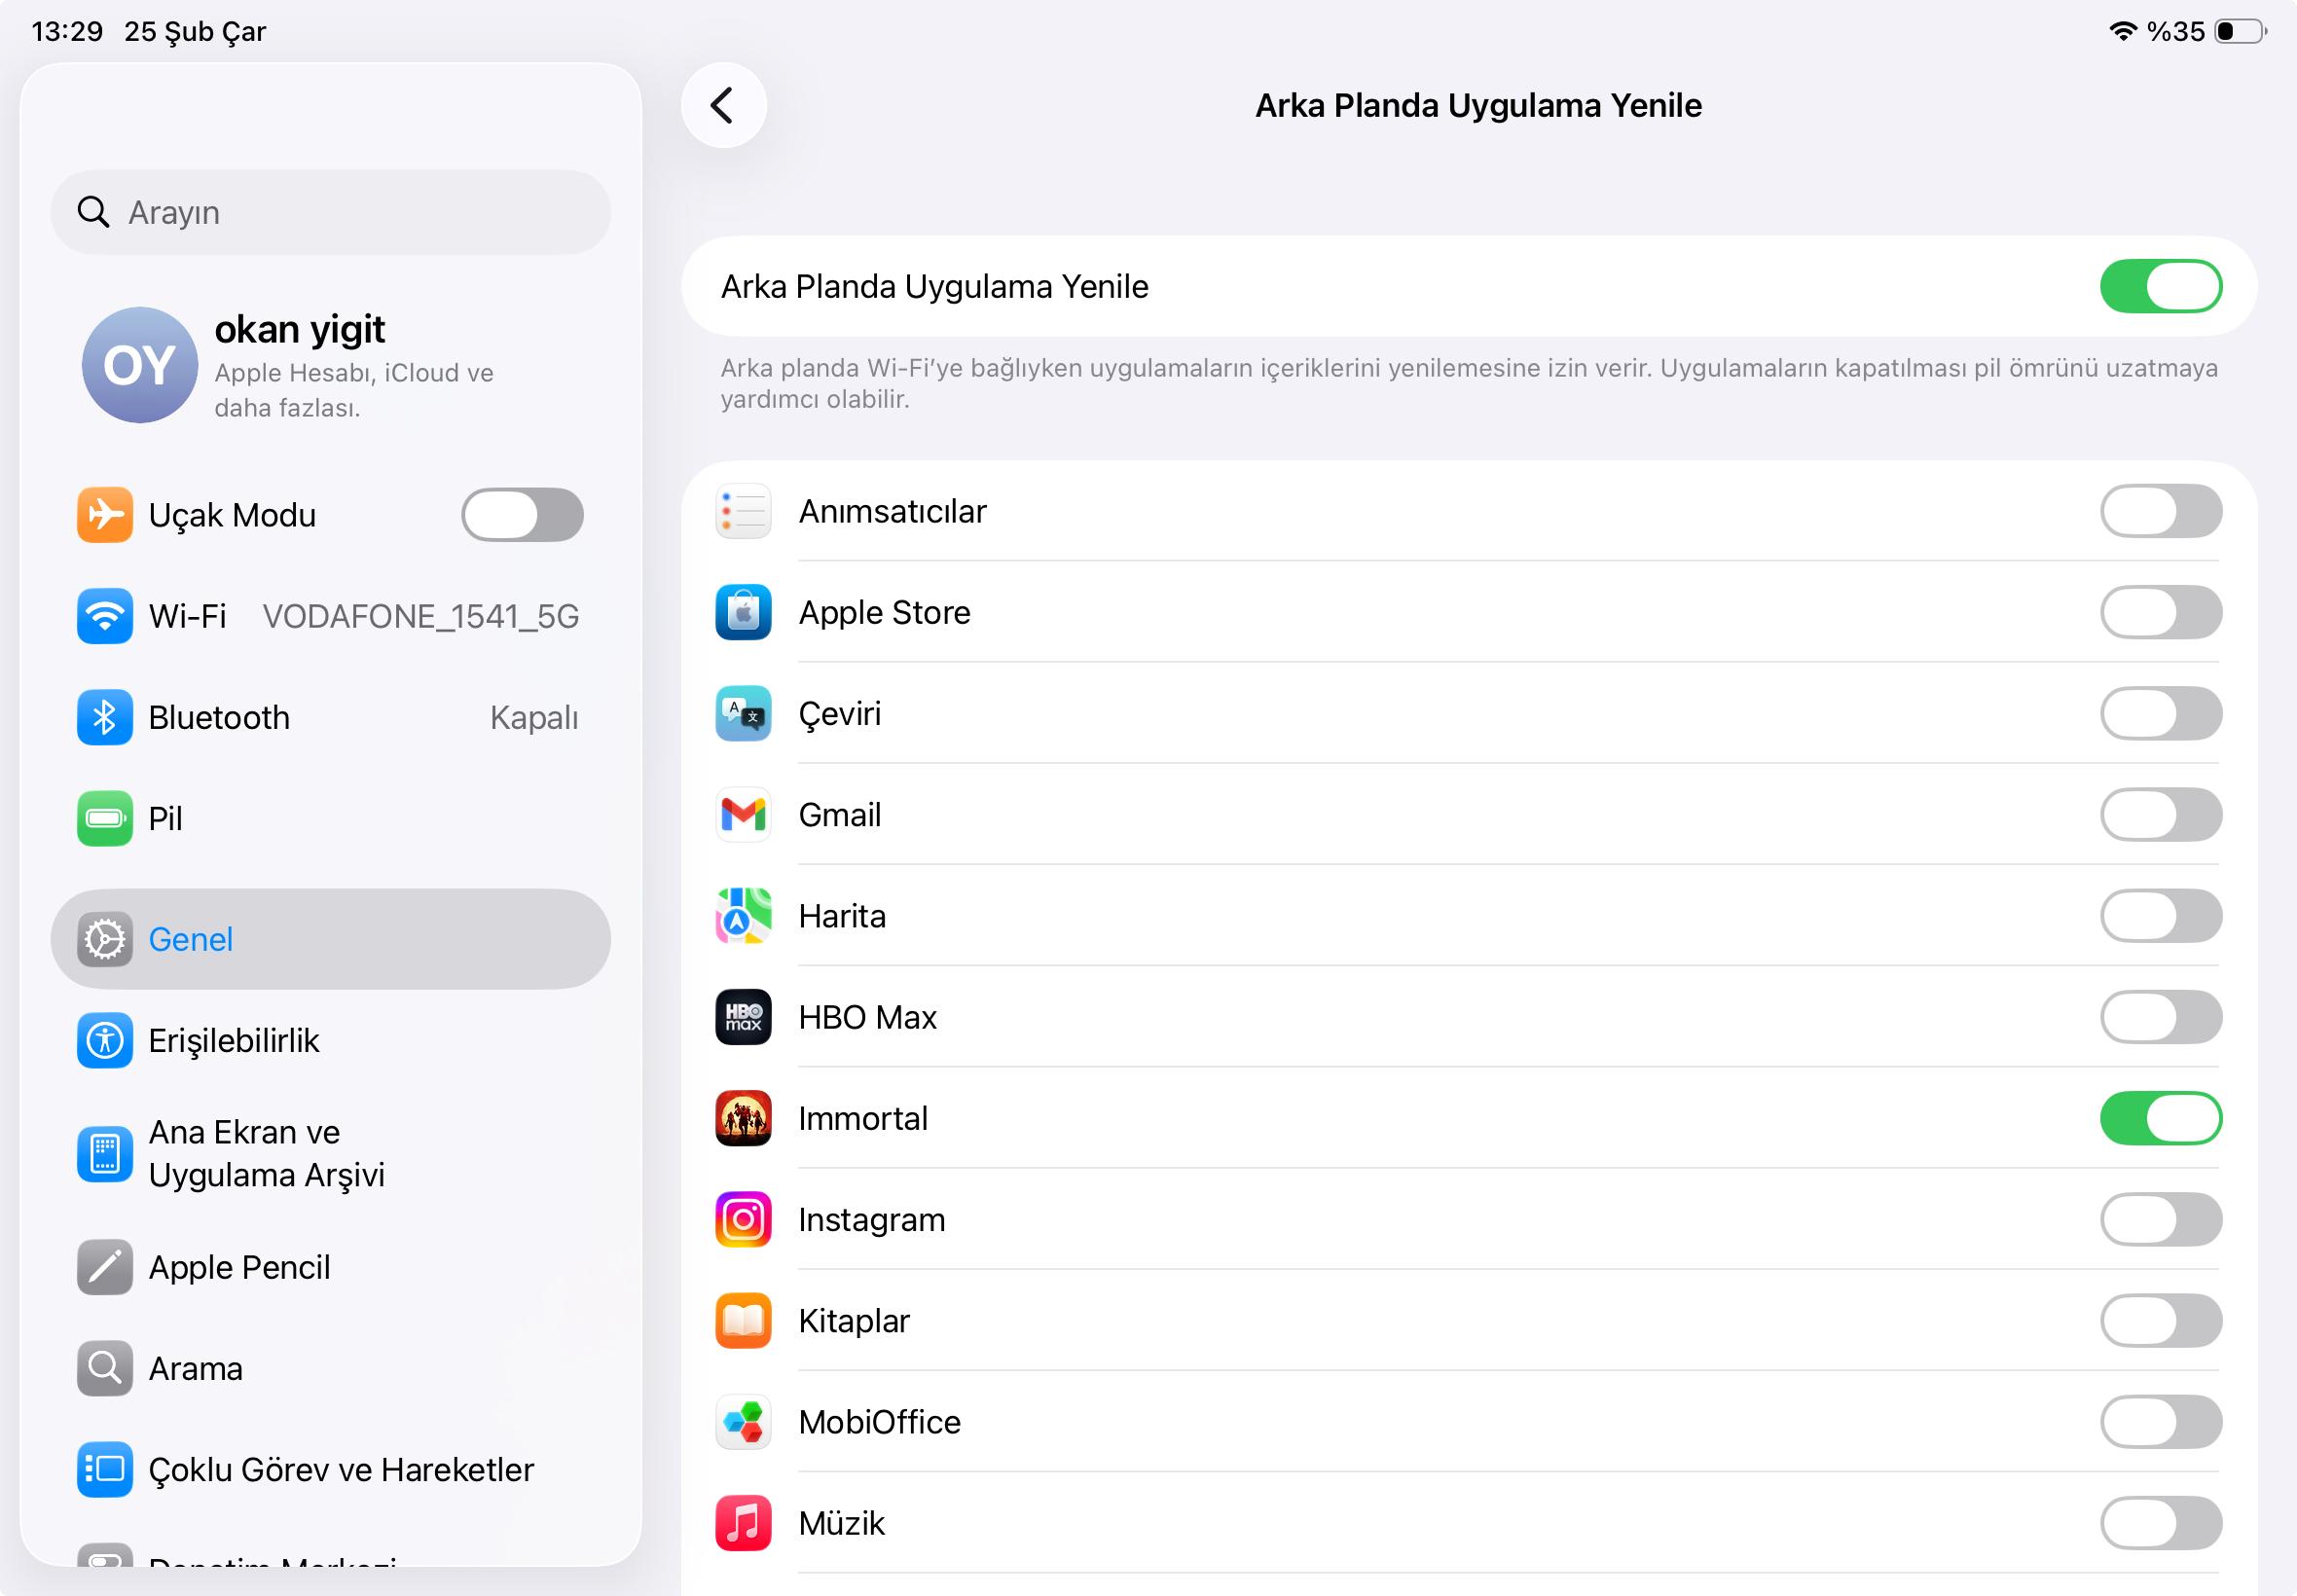Tap the Uçak Modu airplane icon
The width and height of the screenshot is (2297, 1596).
coord(105,515)
